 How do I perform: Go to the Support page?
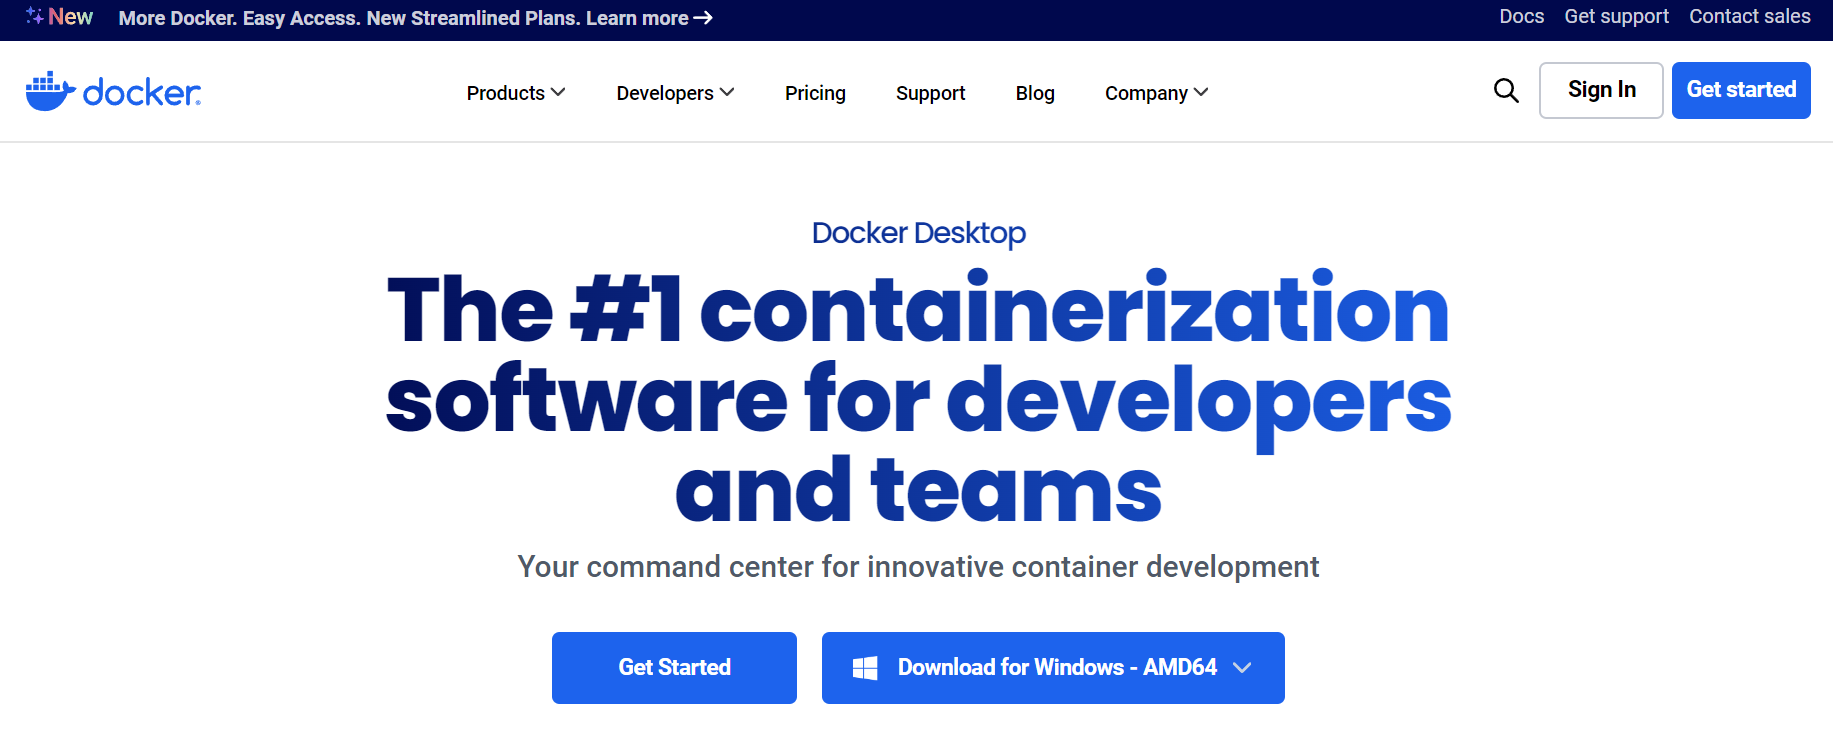[930, 93]
